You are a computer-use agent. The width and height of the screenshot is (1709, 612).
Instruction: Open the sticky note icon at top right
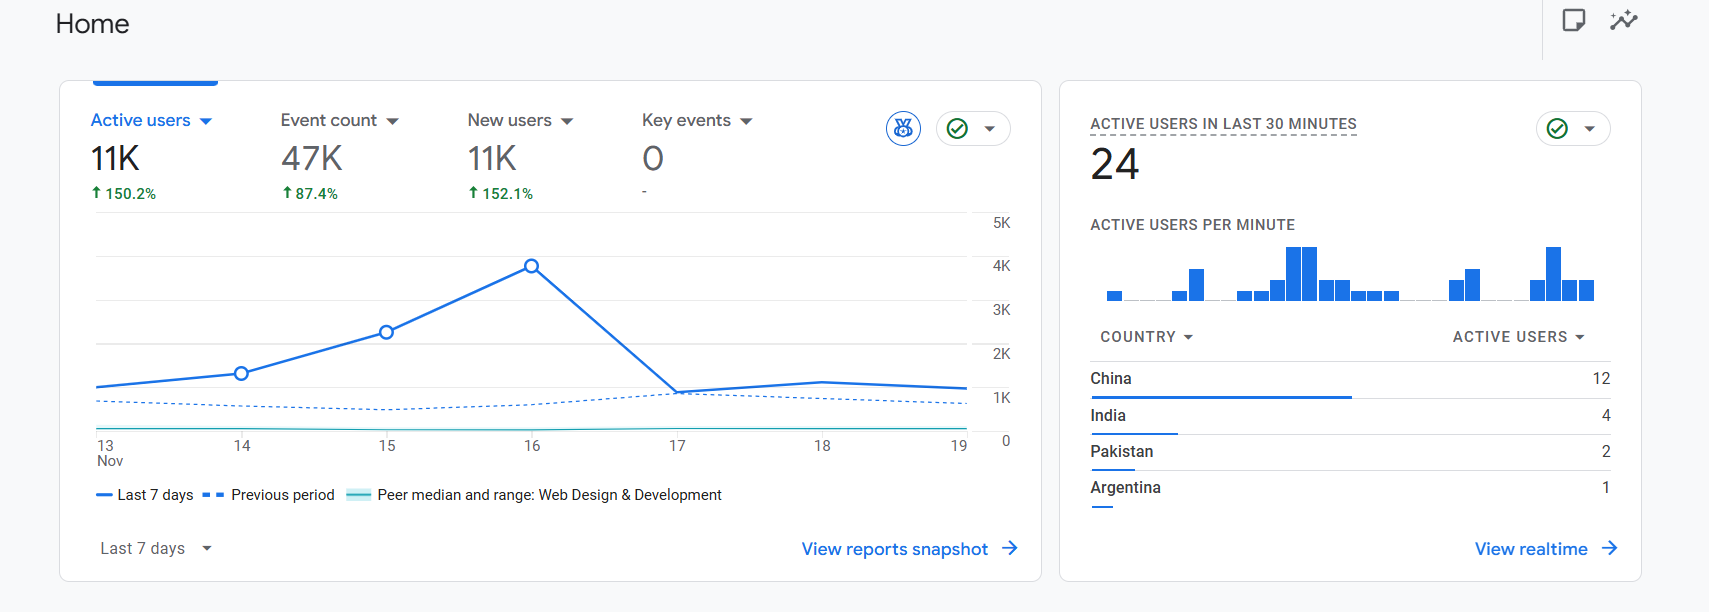click(1573, 20)
